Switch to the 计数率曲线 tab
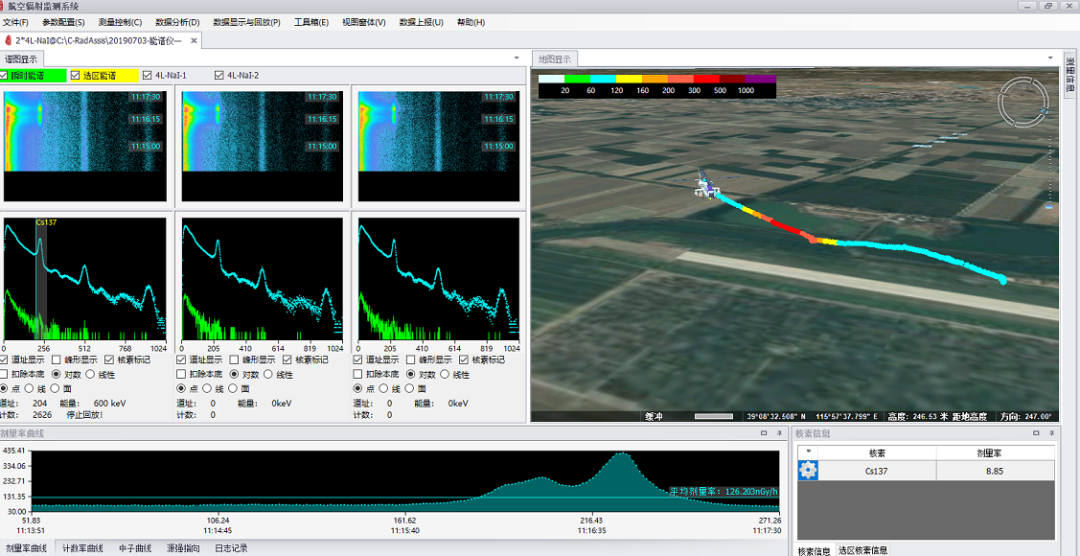Screen dimensions: 1080x556 pyautogui.click(x=83, y=548)
